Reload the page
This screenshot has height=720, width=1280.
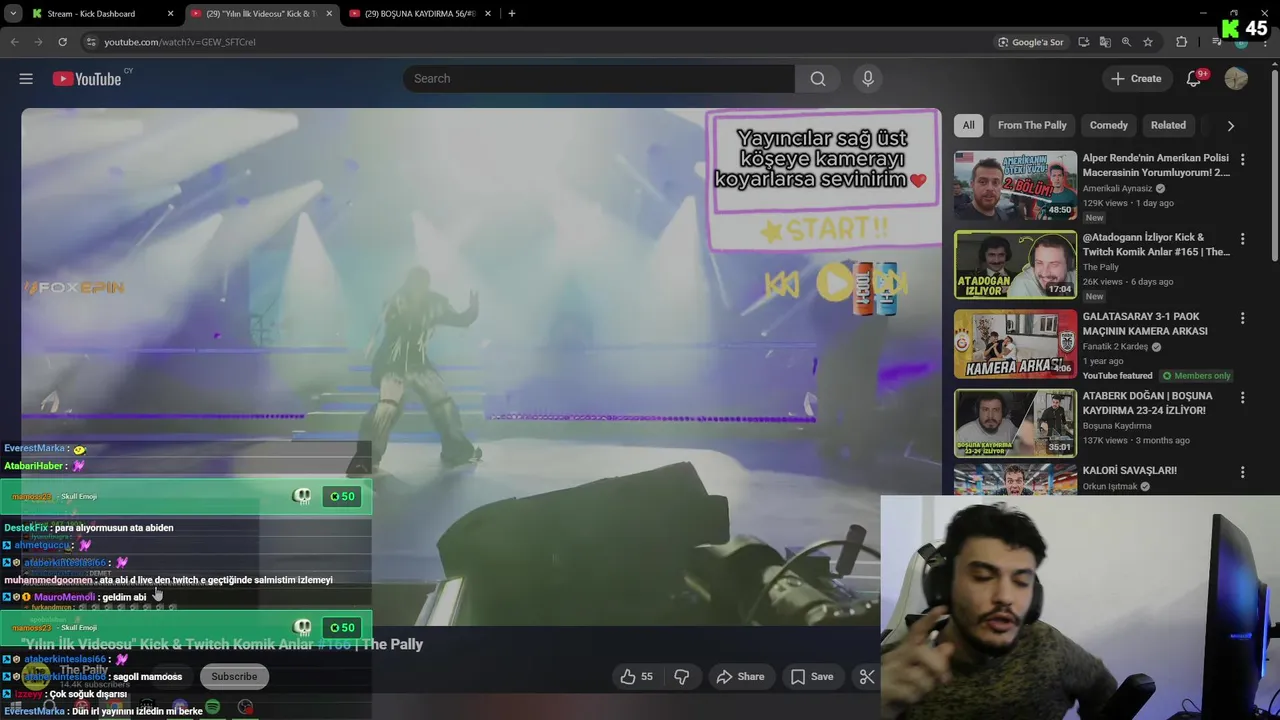click(62, 42)
